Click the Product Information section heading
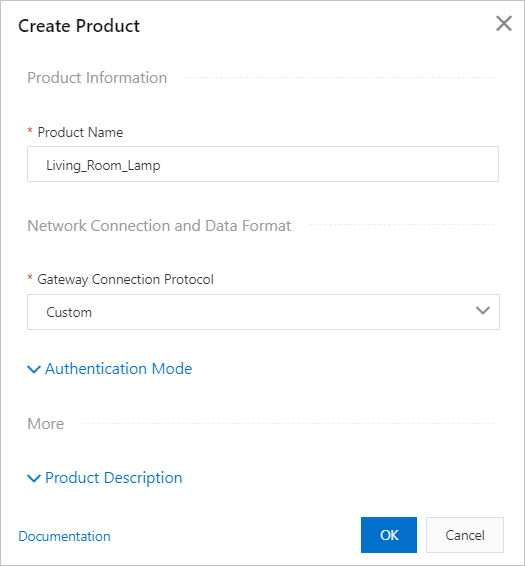Image resolution: width=525 pixels, height=566 pixels. tap(97, 78)
